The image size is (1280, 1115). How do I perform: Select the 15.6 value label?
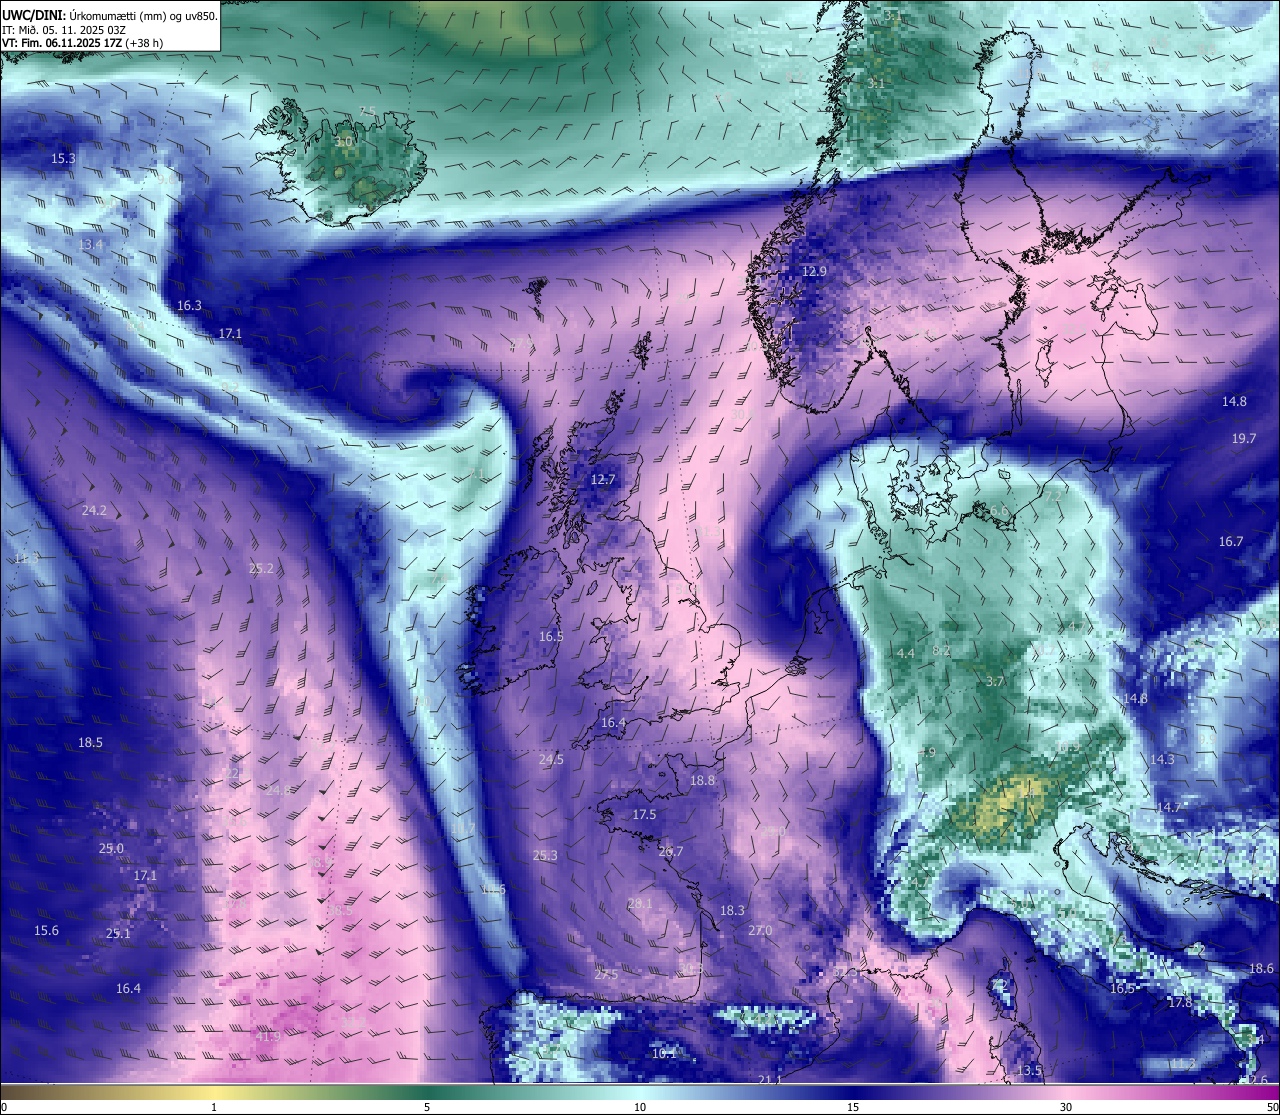46,930
